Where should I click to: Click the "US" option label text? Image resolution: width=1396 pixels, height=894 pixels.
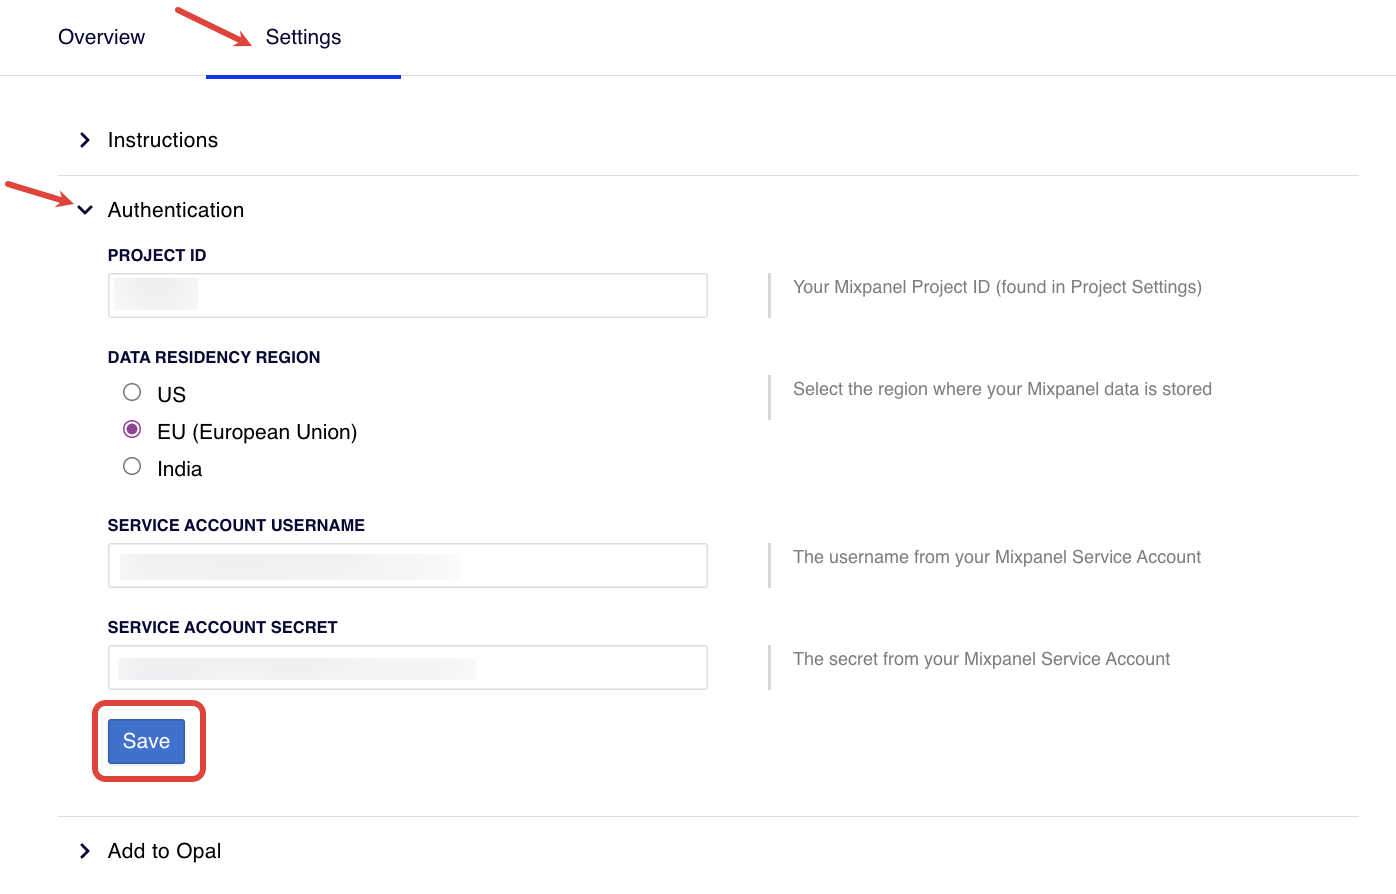tap(172, 395)
